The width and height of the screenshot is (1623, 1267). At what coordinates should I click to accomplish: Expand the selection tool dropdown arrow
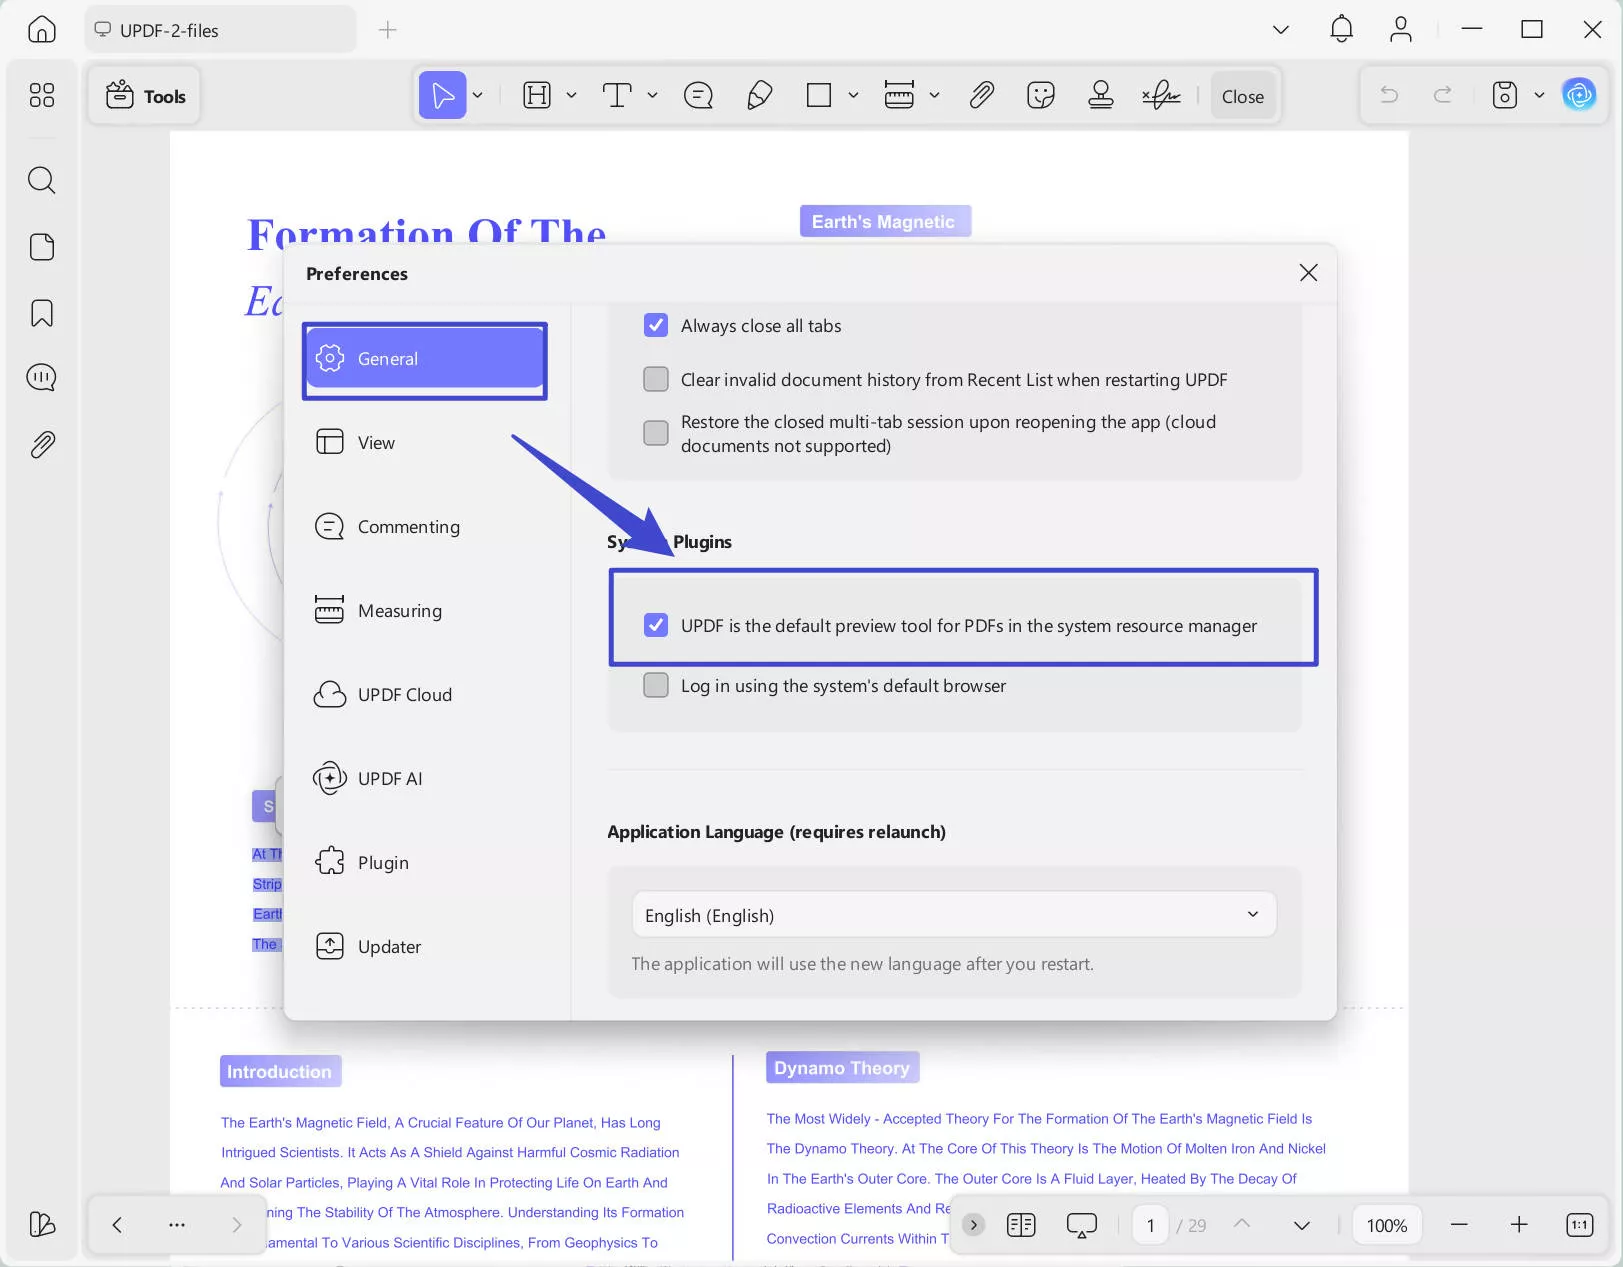click(478, 96)
